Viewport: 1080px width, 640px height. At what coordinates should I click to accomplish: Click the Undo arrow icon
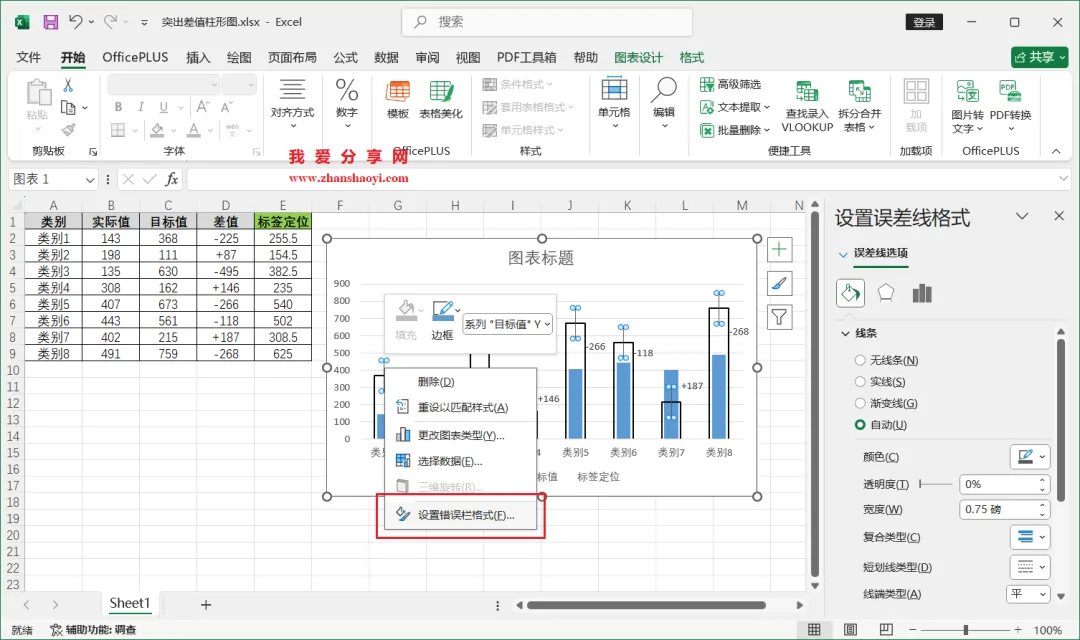[76, 22]
